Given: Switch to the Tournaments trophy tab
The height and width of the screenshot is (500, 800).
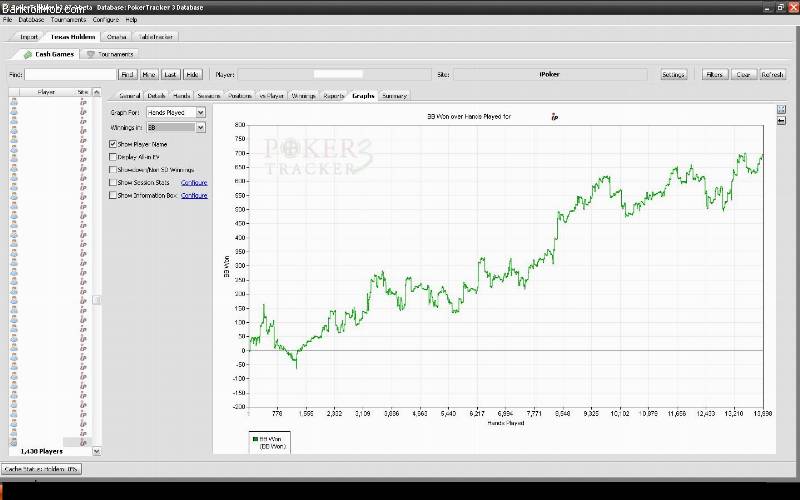Looking at the screenshot, I should (x=110, y=54).
